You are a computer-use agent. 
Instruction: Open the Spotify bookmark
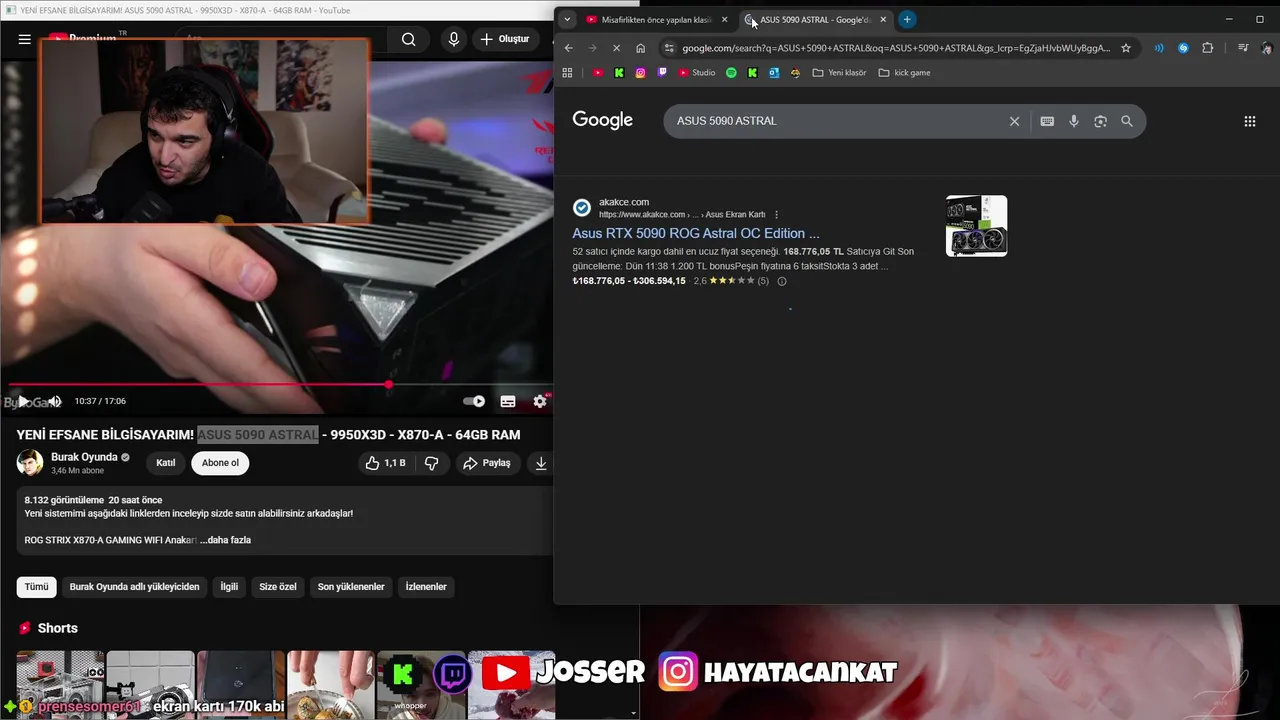click(x=731, y=73)
